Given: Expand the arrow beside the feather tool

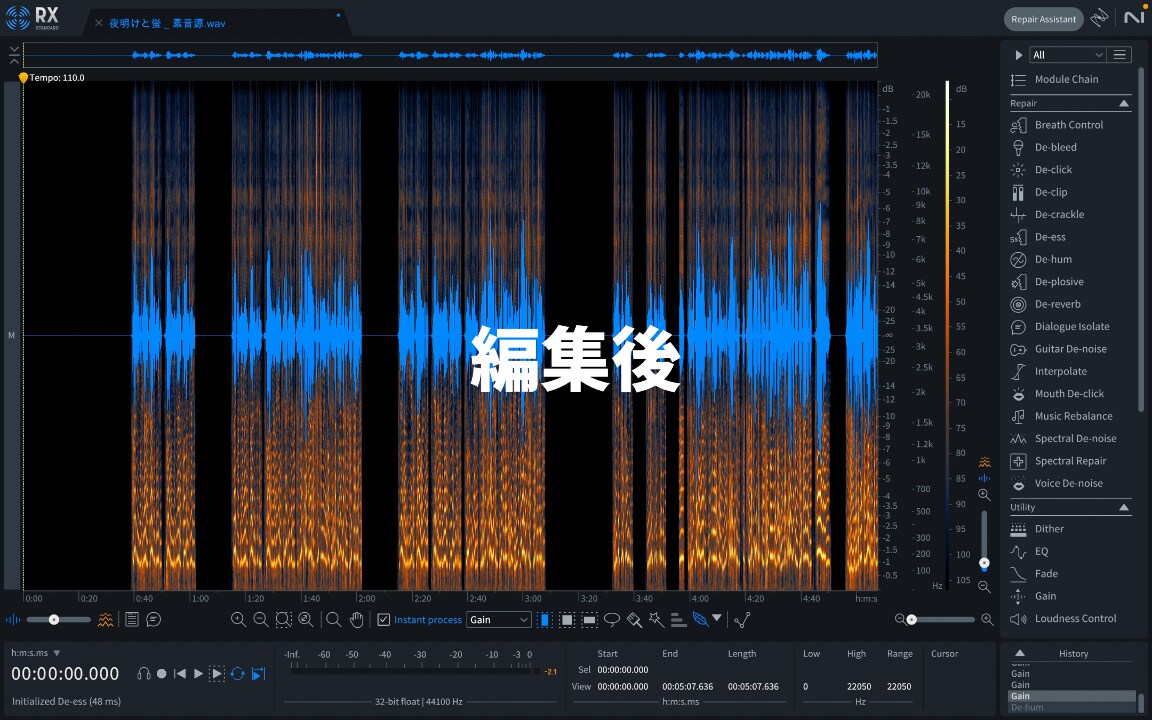Looking at the screenshot, I should click(x=717, y=619).
